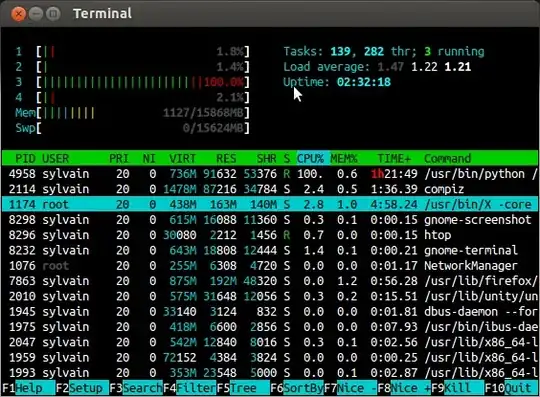Select the NetworkManager process row

coord(270,265)
